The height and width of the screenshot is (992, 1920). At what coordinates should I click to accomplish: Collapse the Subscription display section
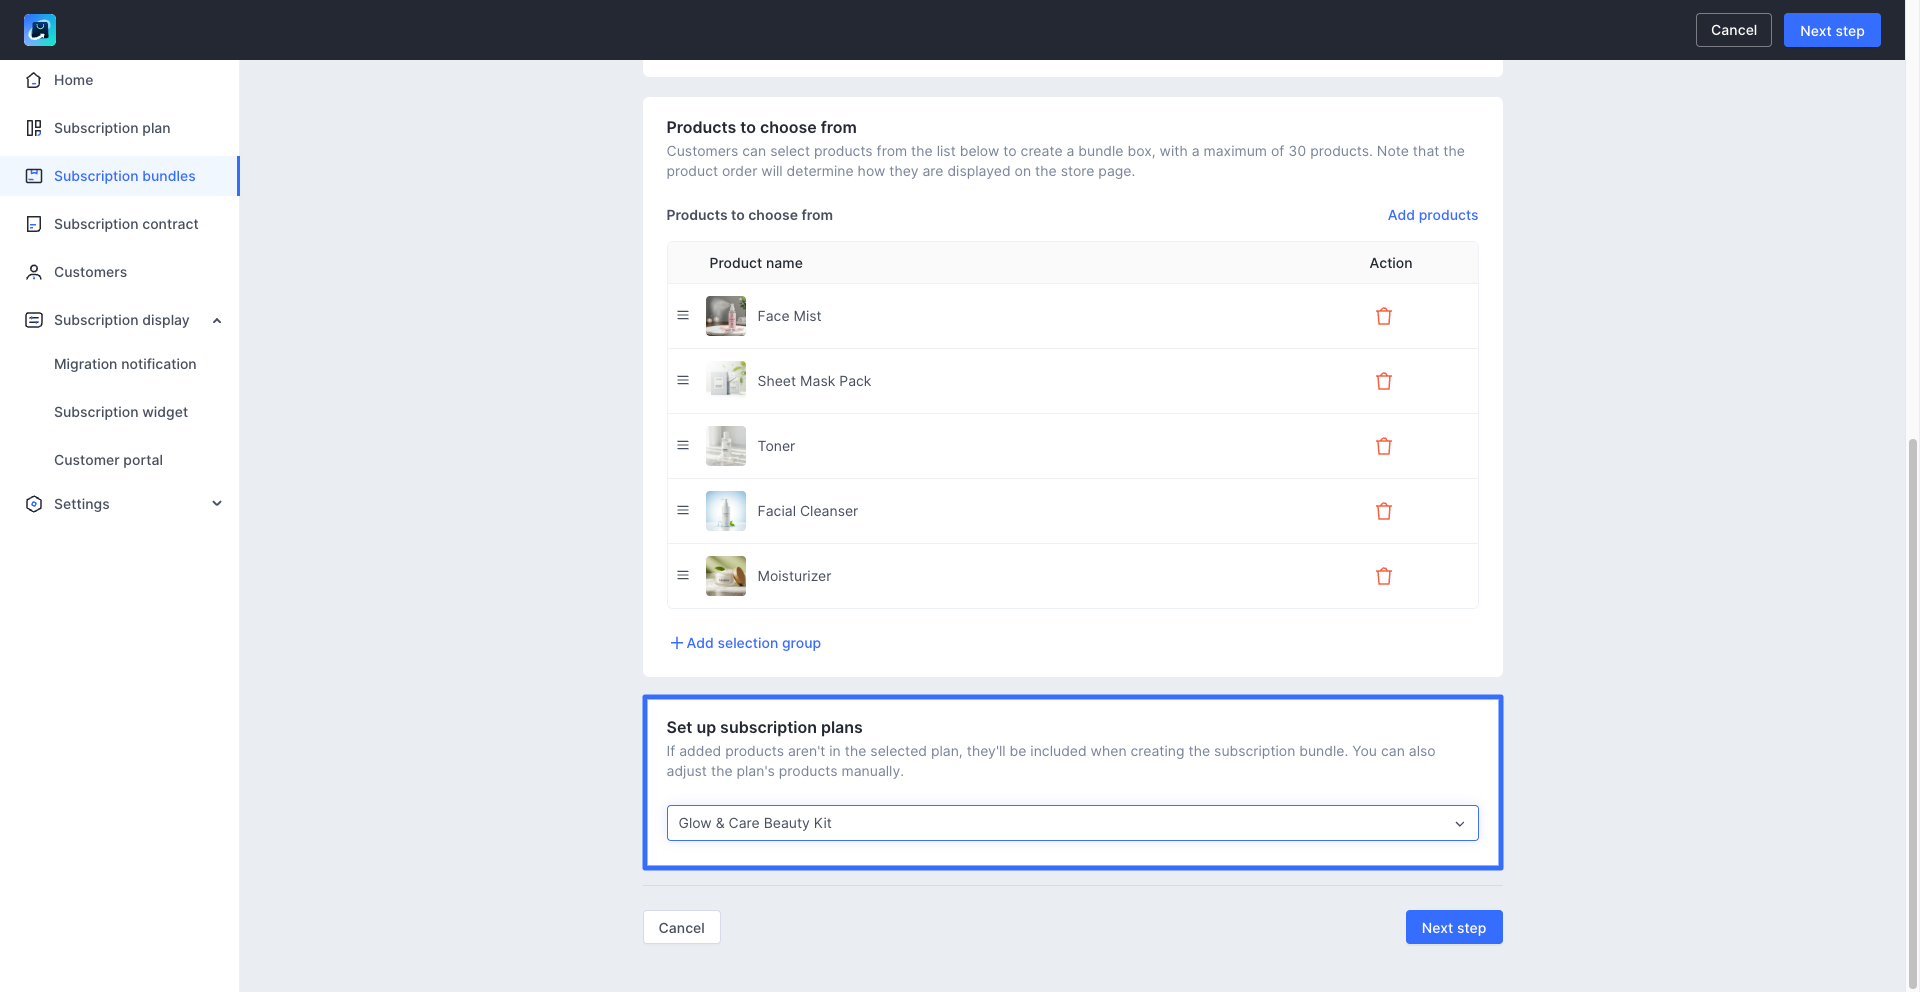pos(217,320)
